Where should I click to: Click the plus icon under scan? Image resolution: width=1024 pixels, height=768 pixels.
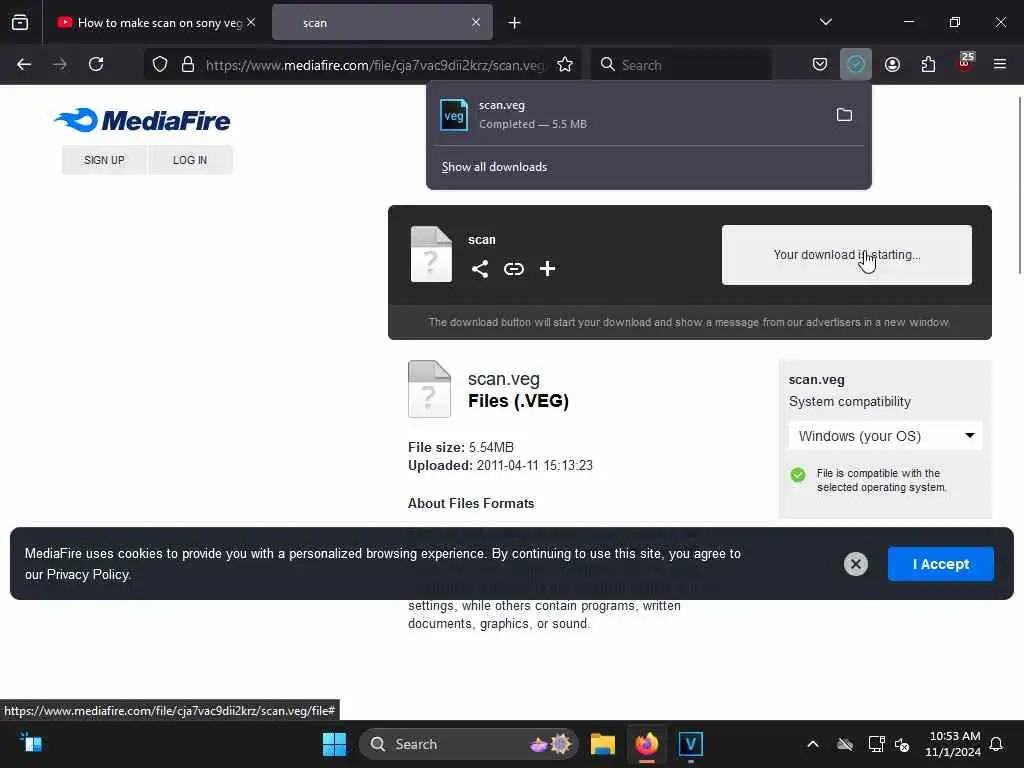pos(547,268)
